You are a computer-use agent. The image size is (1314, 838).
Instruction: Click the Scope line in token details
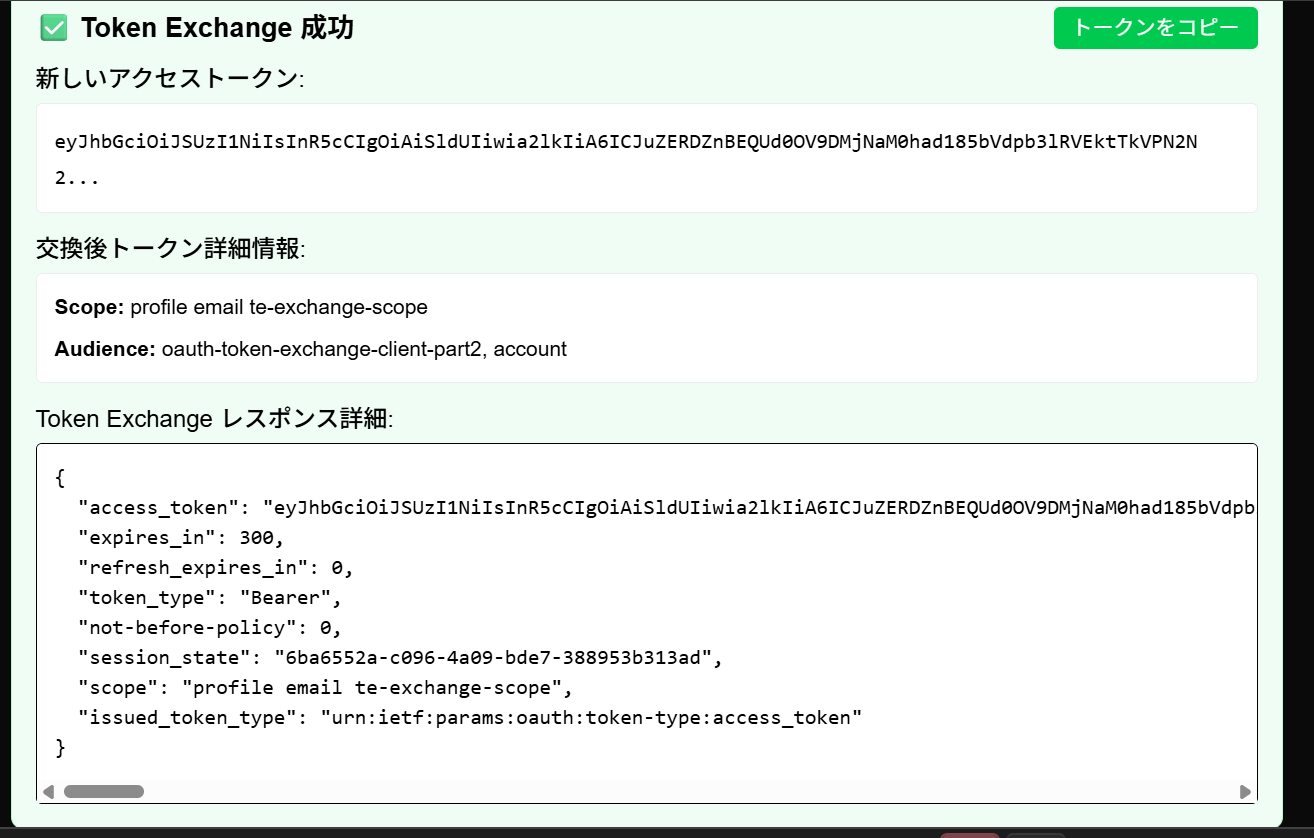coord(241,307)
